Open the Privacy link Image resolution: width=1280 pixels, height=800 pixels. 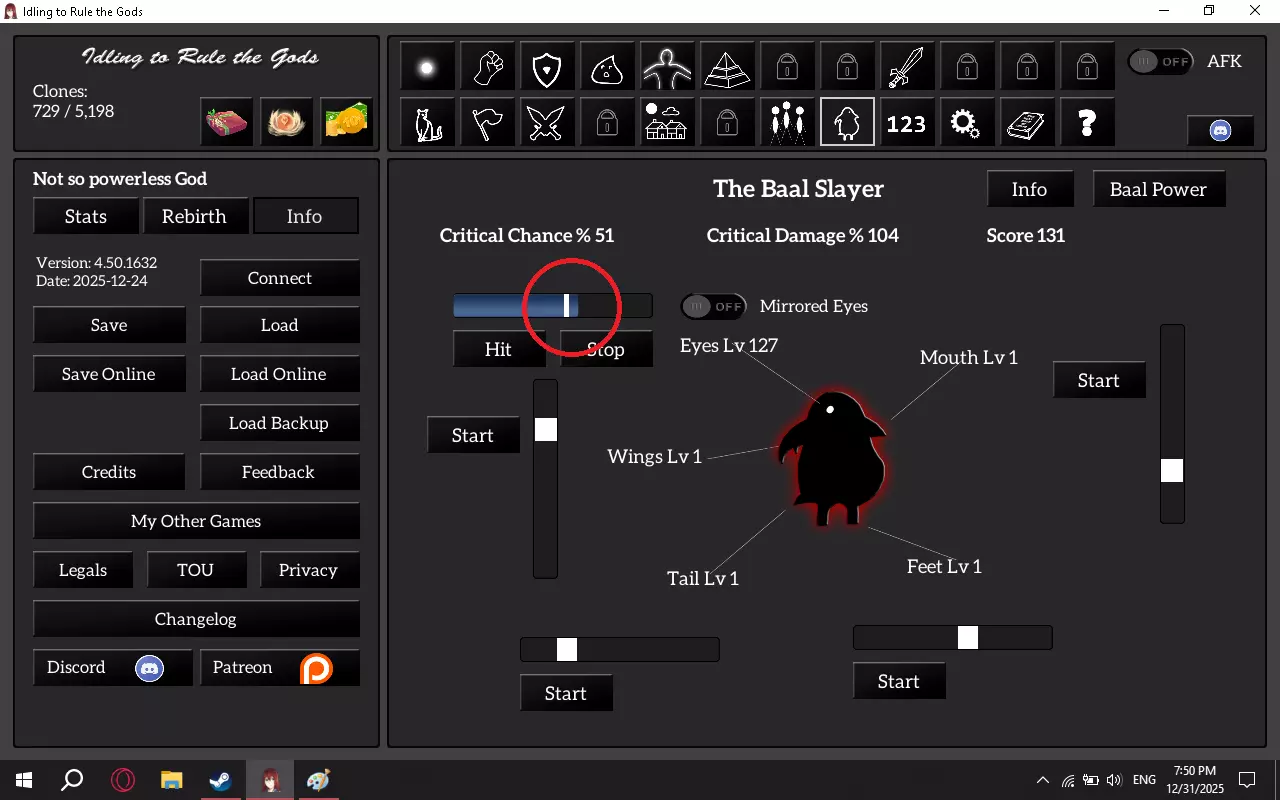click(309, 570)
